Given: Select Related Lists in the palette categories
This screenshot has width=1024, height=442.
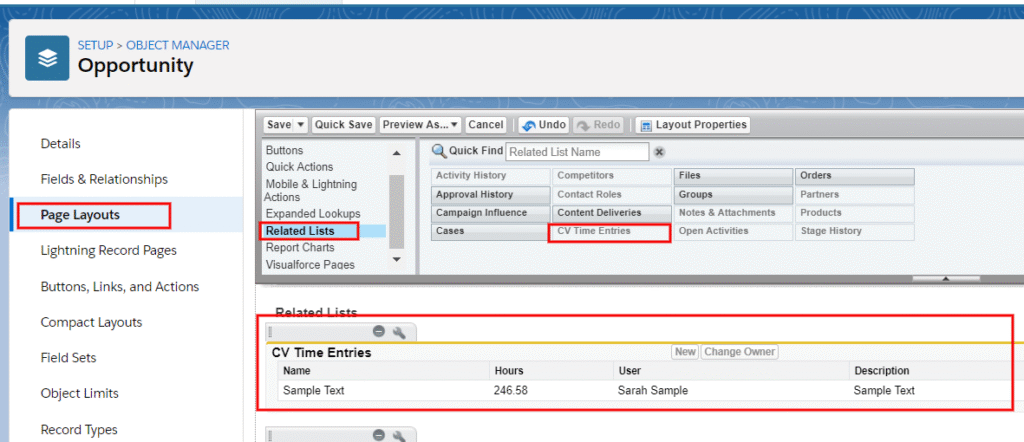Looking at the screenshot, I should 300,231.
